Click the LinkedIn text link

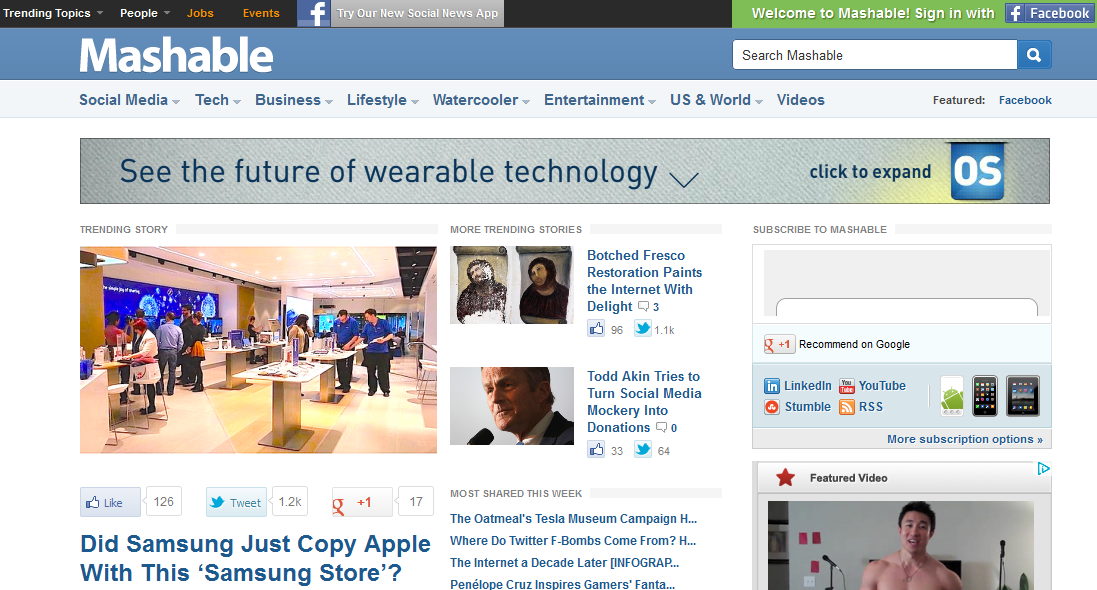[x=807, y=386]
